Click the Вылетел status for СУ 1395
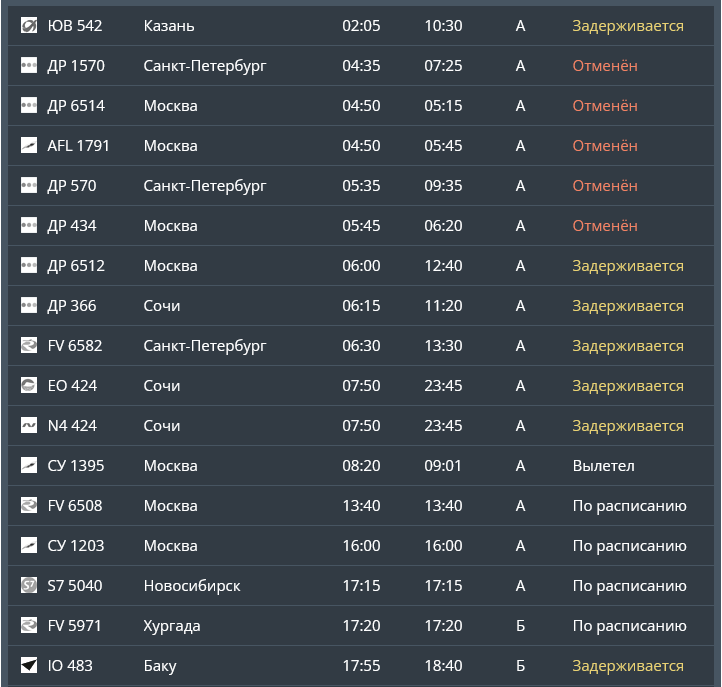This screenshot has height=687, width=722. pos(603,466)
